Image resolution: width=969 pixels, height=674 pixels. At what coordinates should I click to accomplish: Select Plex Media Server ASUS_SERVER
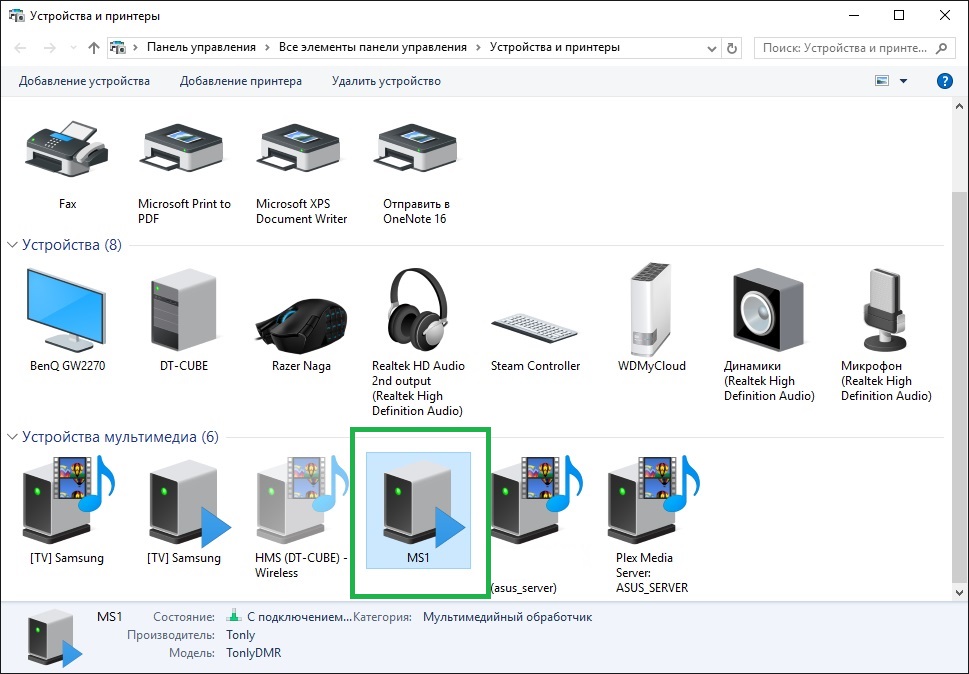(653, 500)
